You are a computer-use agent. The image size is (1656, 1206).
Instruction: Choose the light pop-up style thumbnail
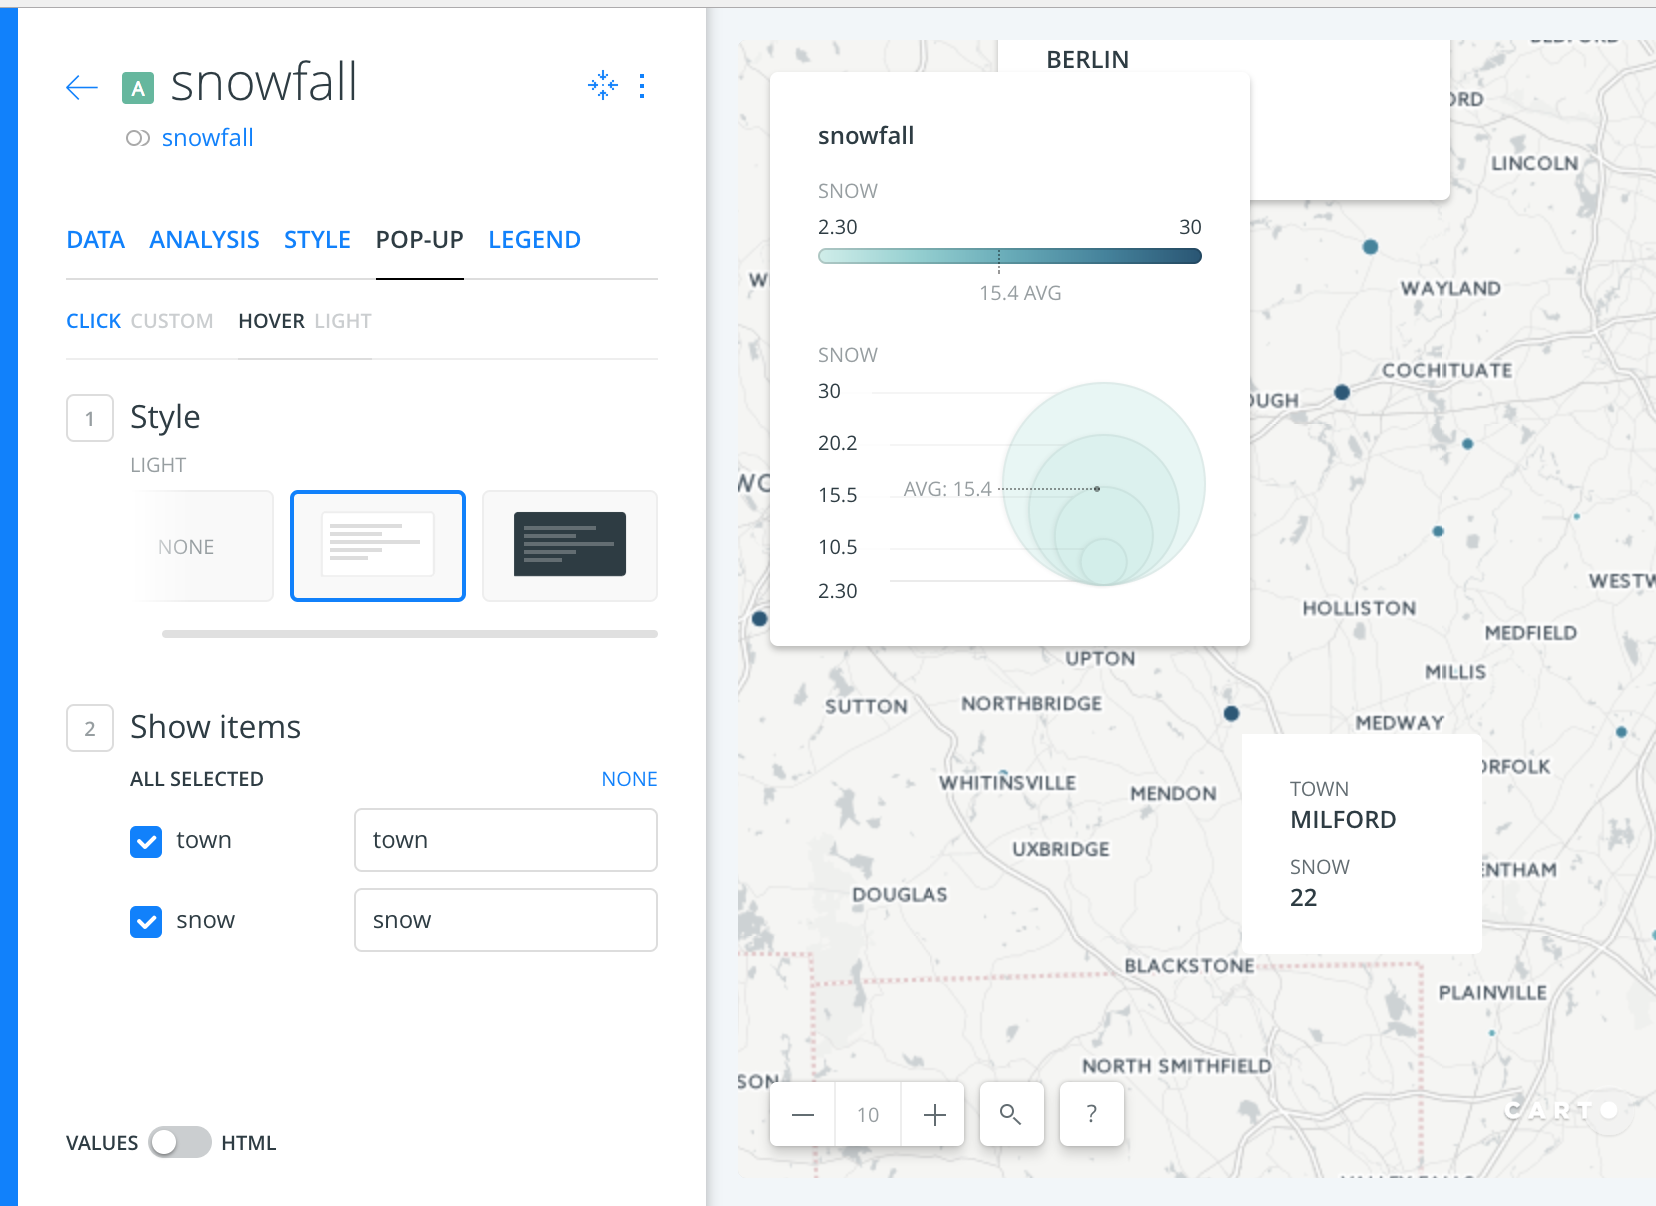pos(378,546)
